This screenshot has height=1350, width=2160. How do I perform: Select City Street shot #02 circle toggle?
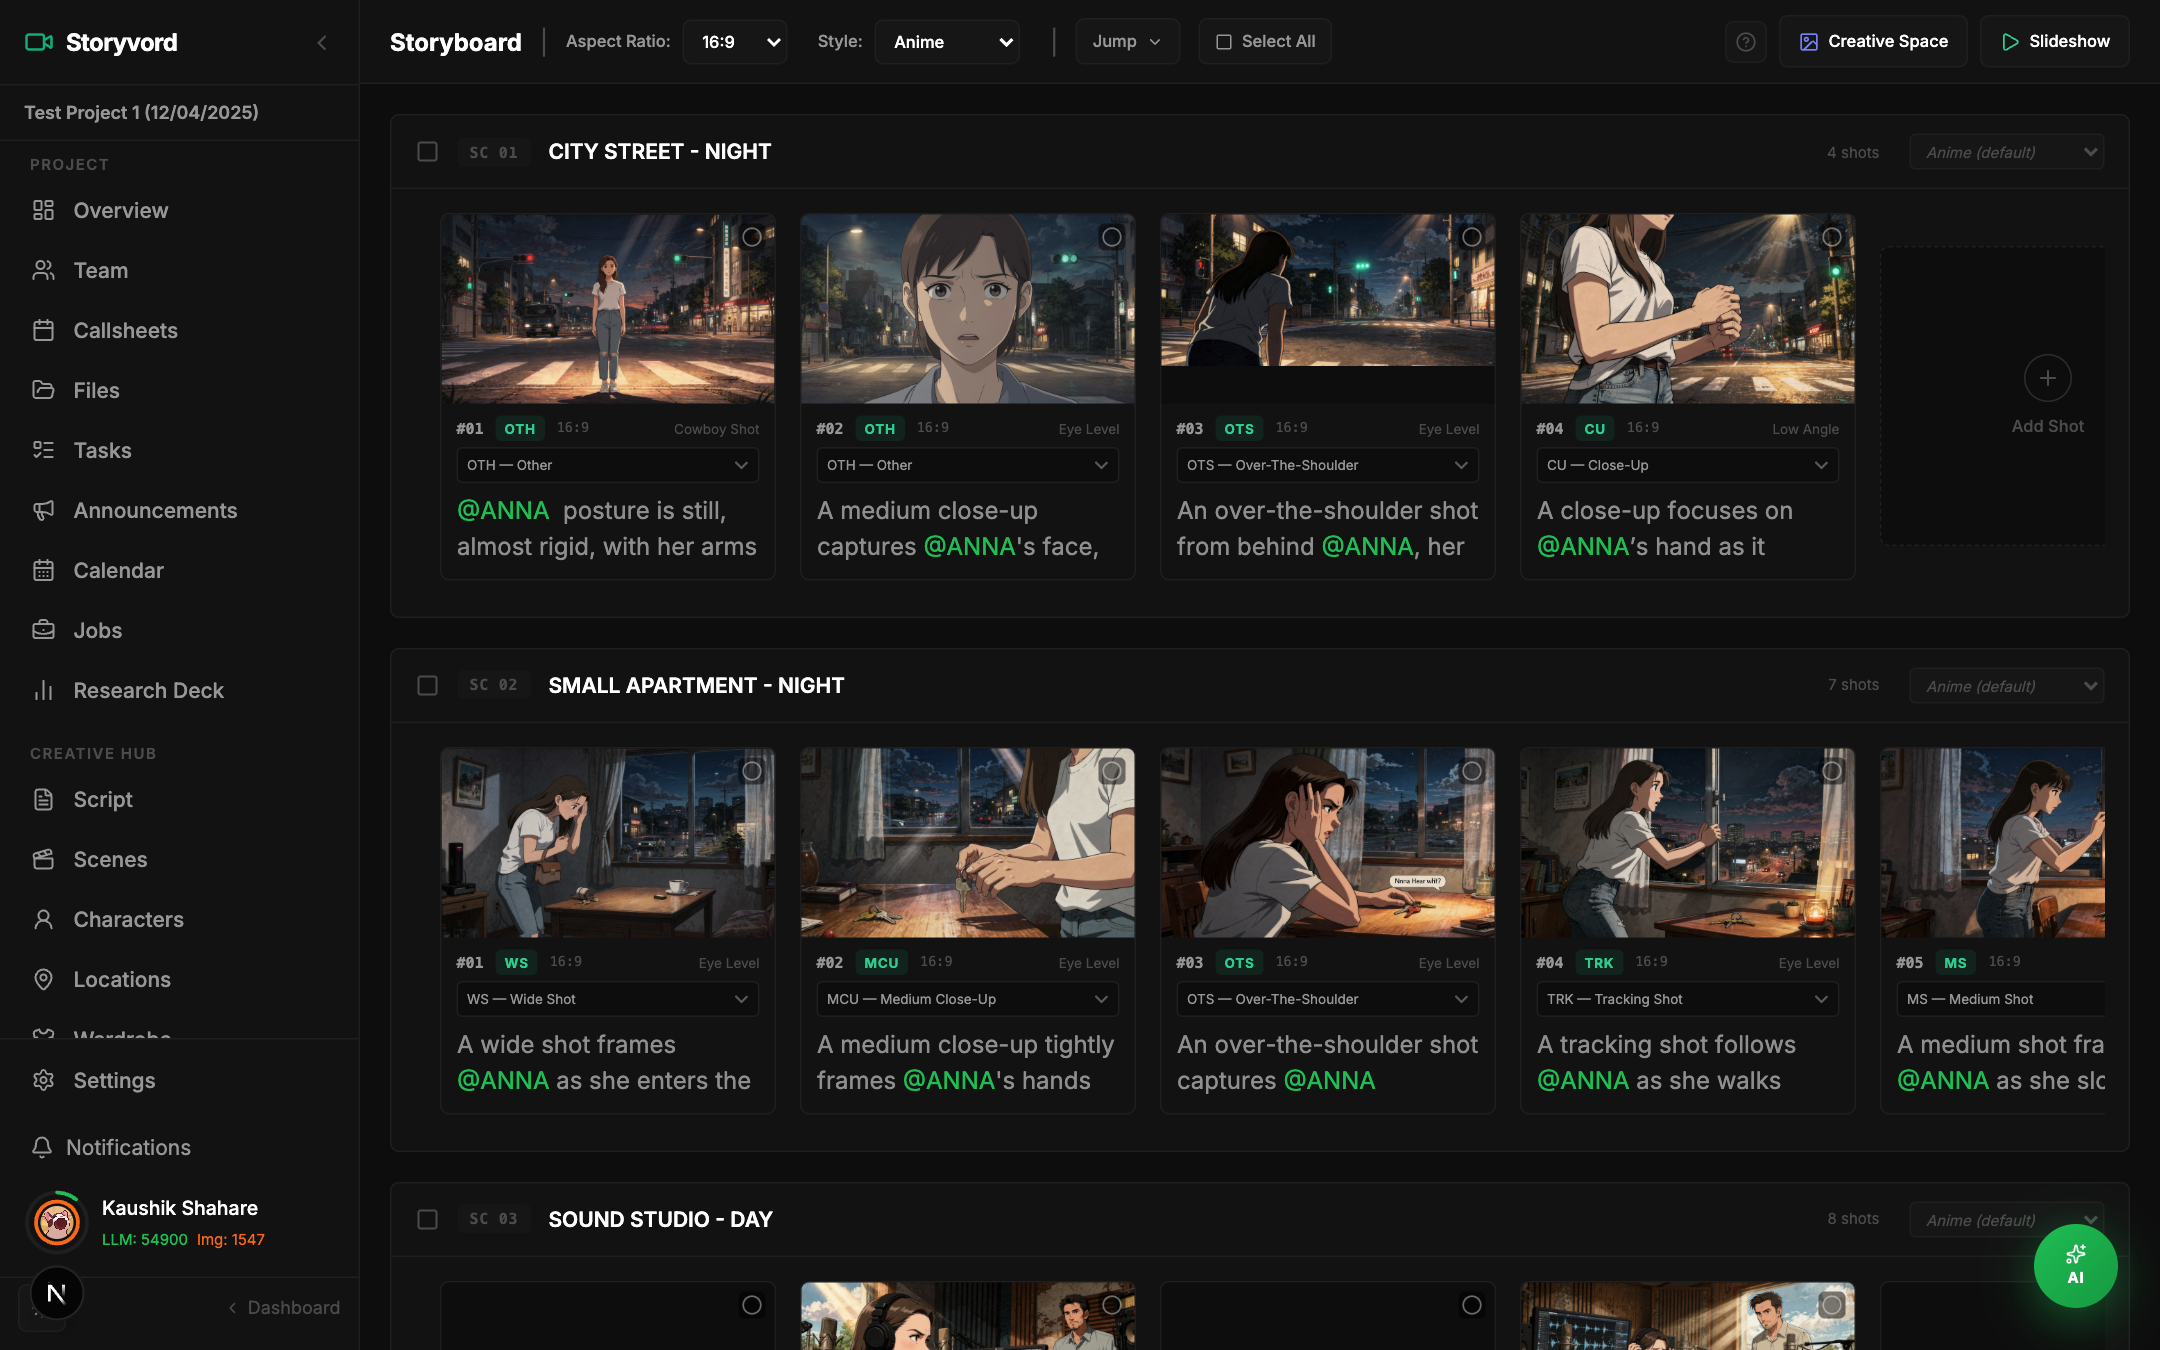[x=1112, y=237]
